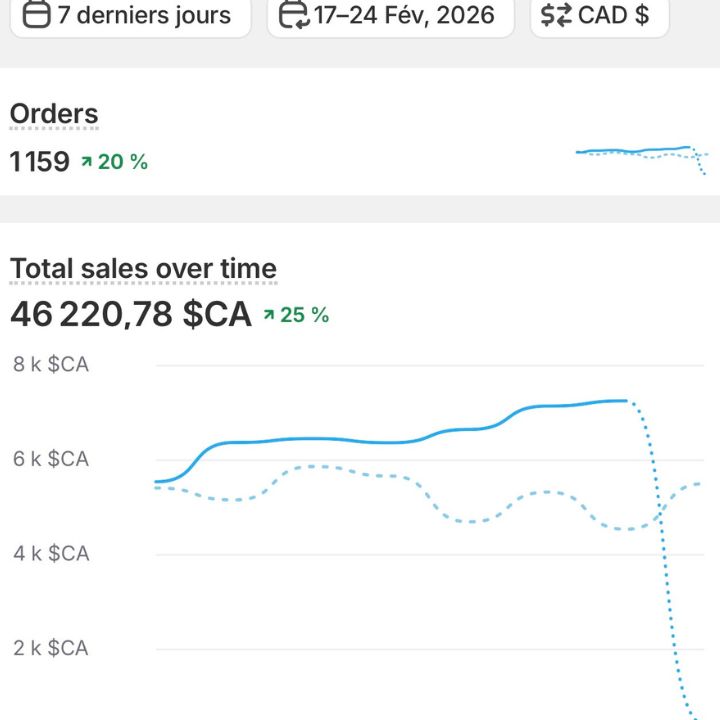Select the 1 159 orders count
The width and height of the screenshot is (720, 720).
pos(40,162)
